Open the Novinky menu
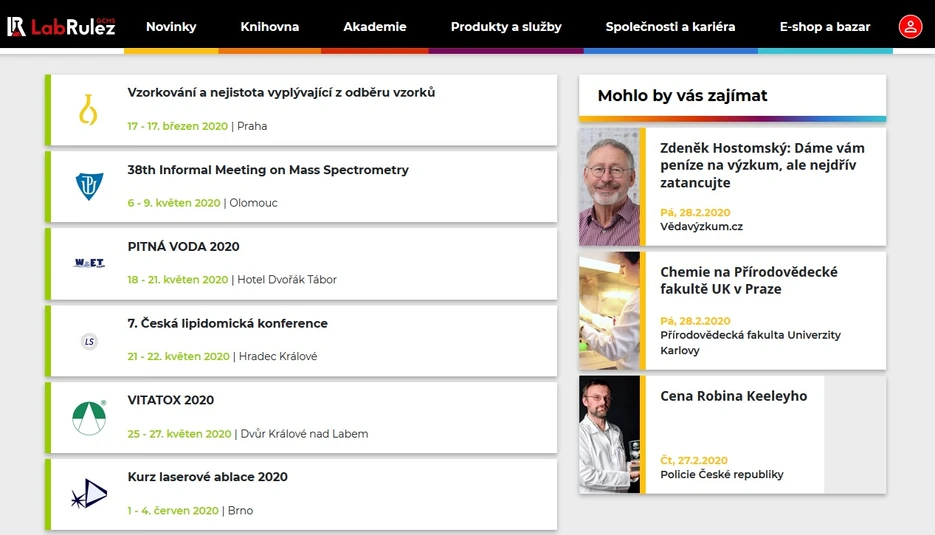935x535 pixels. coord(171,27)
